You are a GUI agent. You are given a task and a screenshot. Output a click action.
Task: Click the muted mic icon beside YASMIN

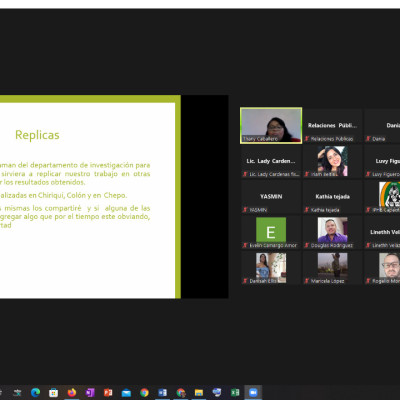coord(245,210)
